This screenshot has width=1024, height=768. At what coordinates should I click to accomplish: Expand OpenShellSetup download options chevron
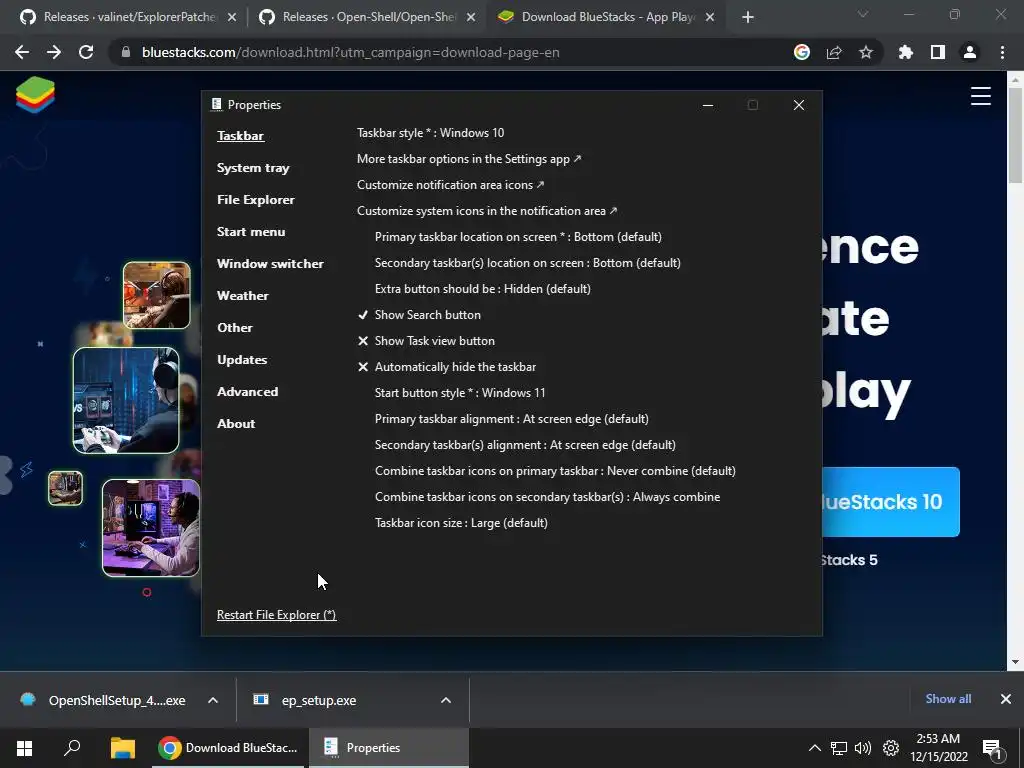coord(213,700)
